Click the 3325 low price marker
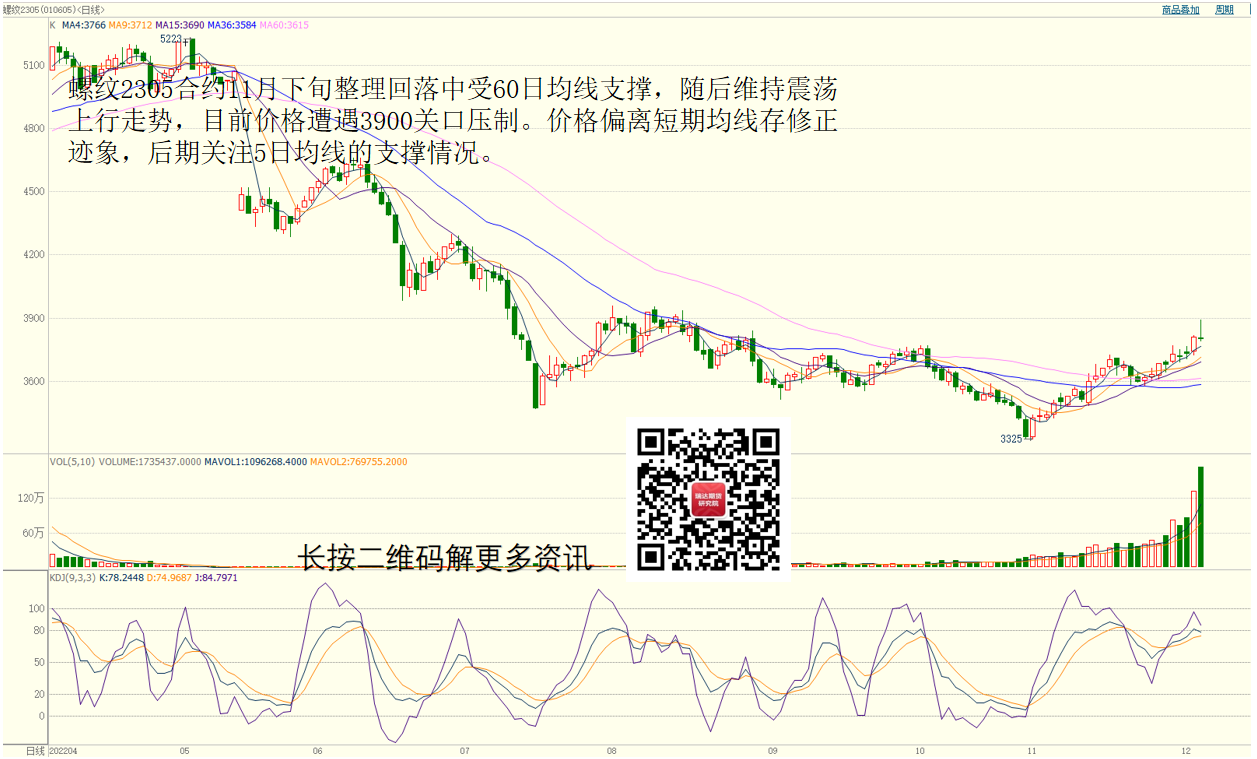The image size is (1257, 759). (1011, 439)
